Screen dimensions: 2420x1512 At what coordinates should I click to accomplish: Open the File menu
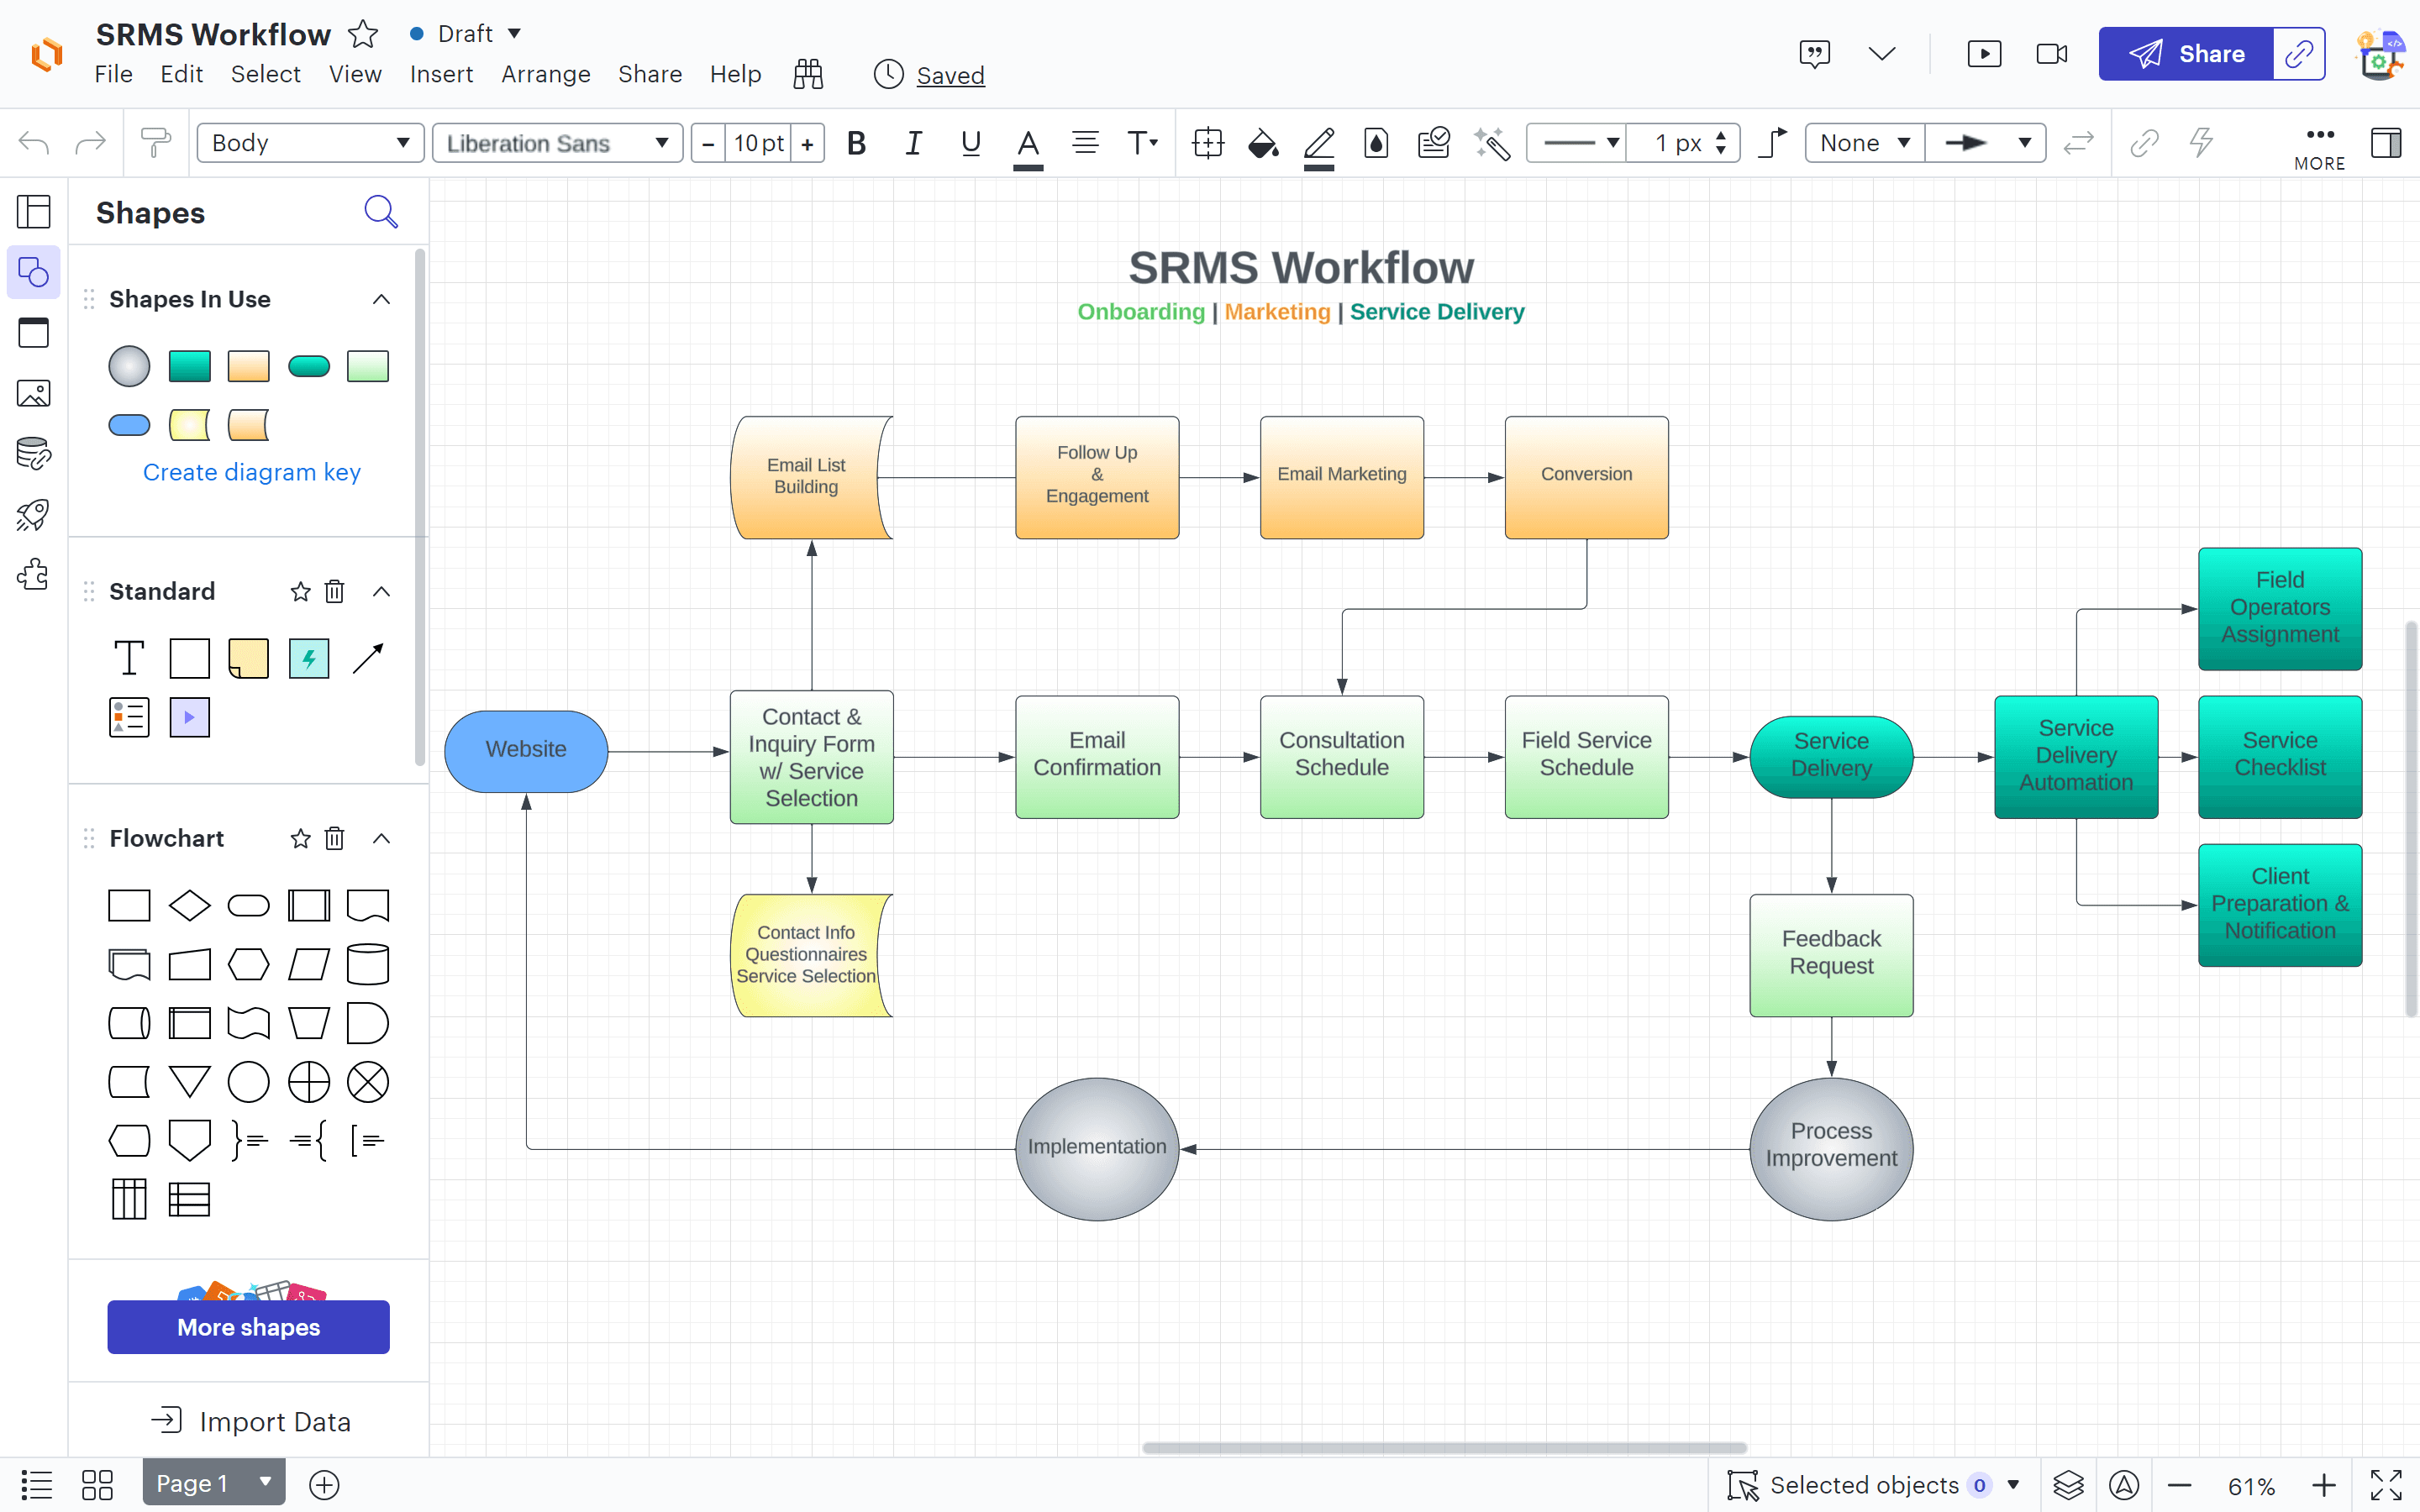pos(113,74)
